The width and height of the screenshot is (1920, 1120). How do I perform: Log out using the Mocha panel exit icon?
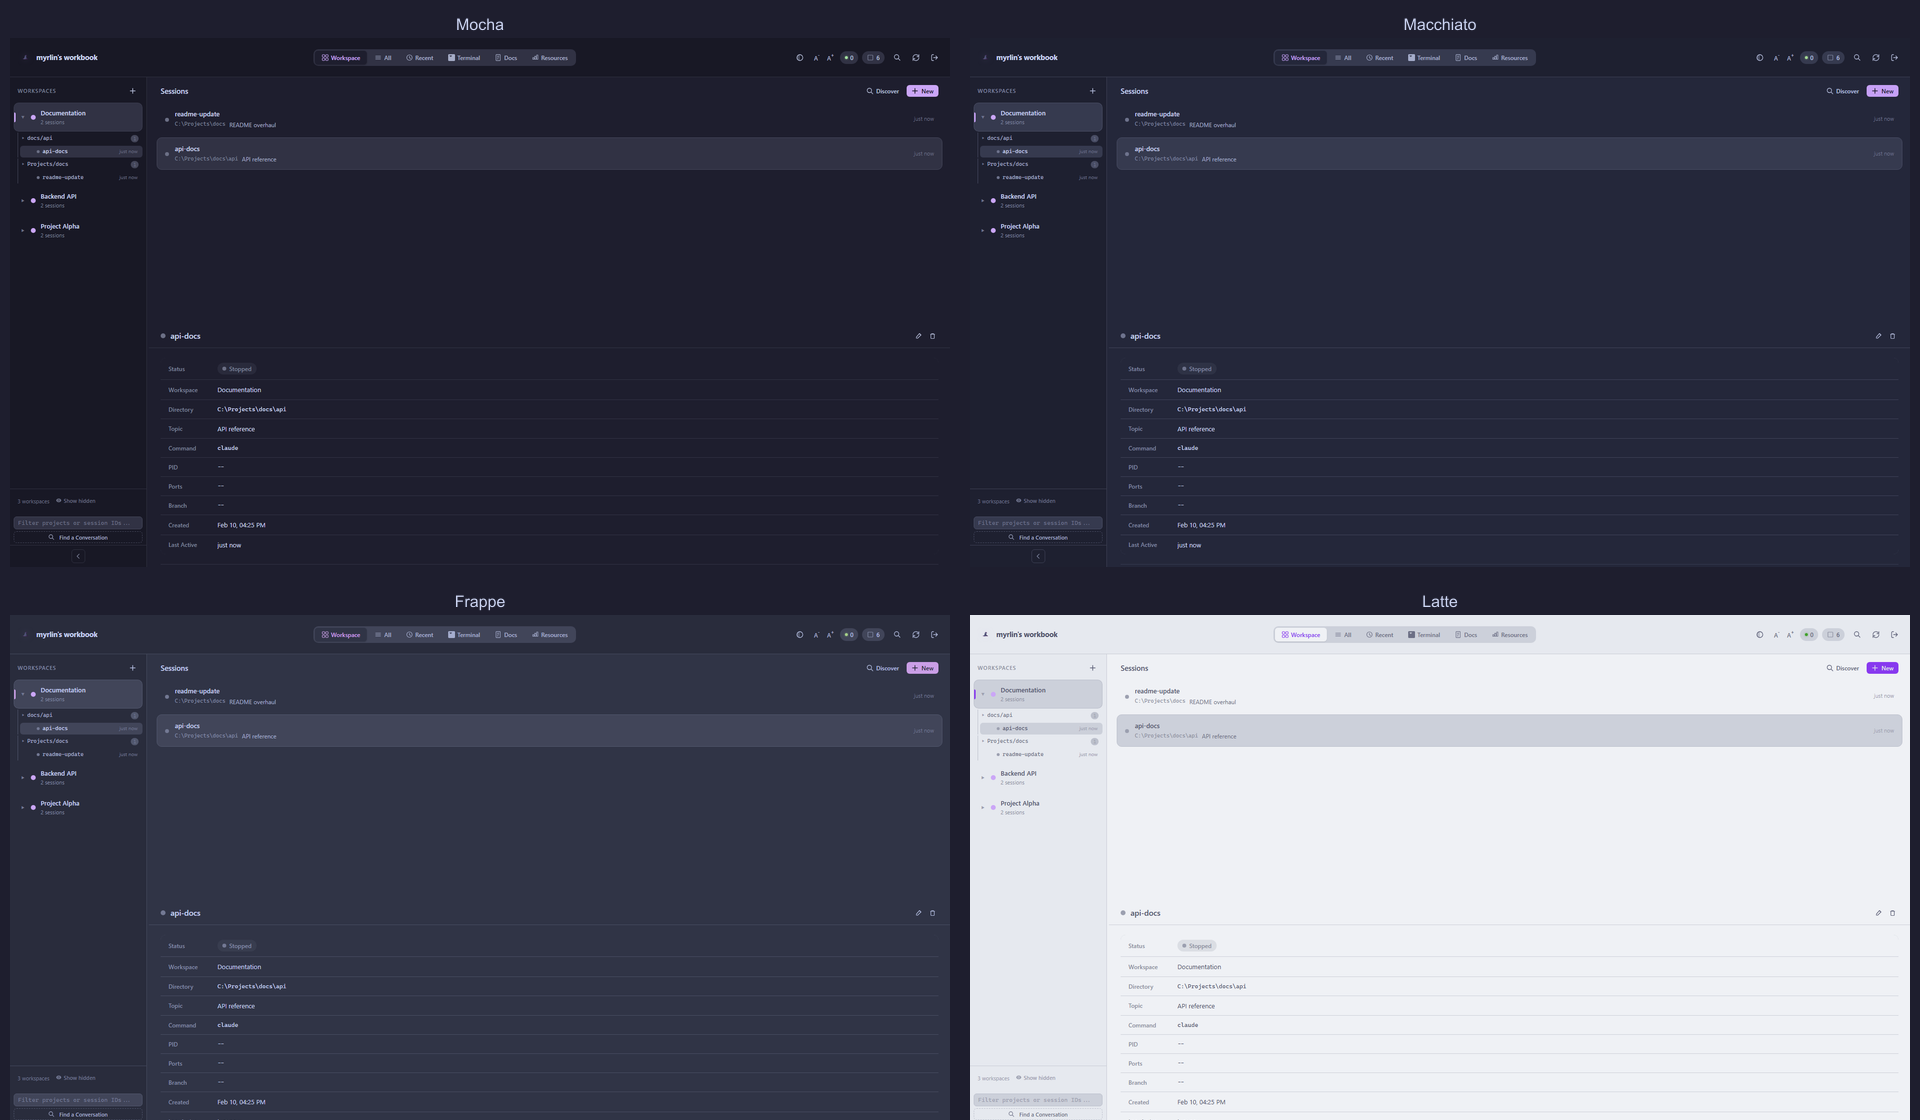[x=935, y=58]
